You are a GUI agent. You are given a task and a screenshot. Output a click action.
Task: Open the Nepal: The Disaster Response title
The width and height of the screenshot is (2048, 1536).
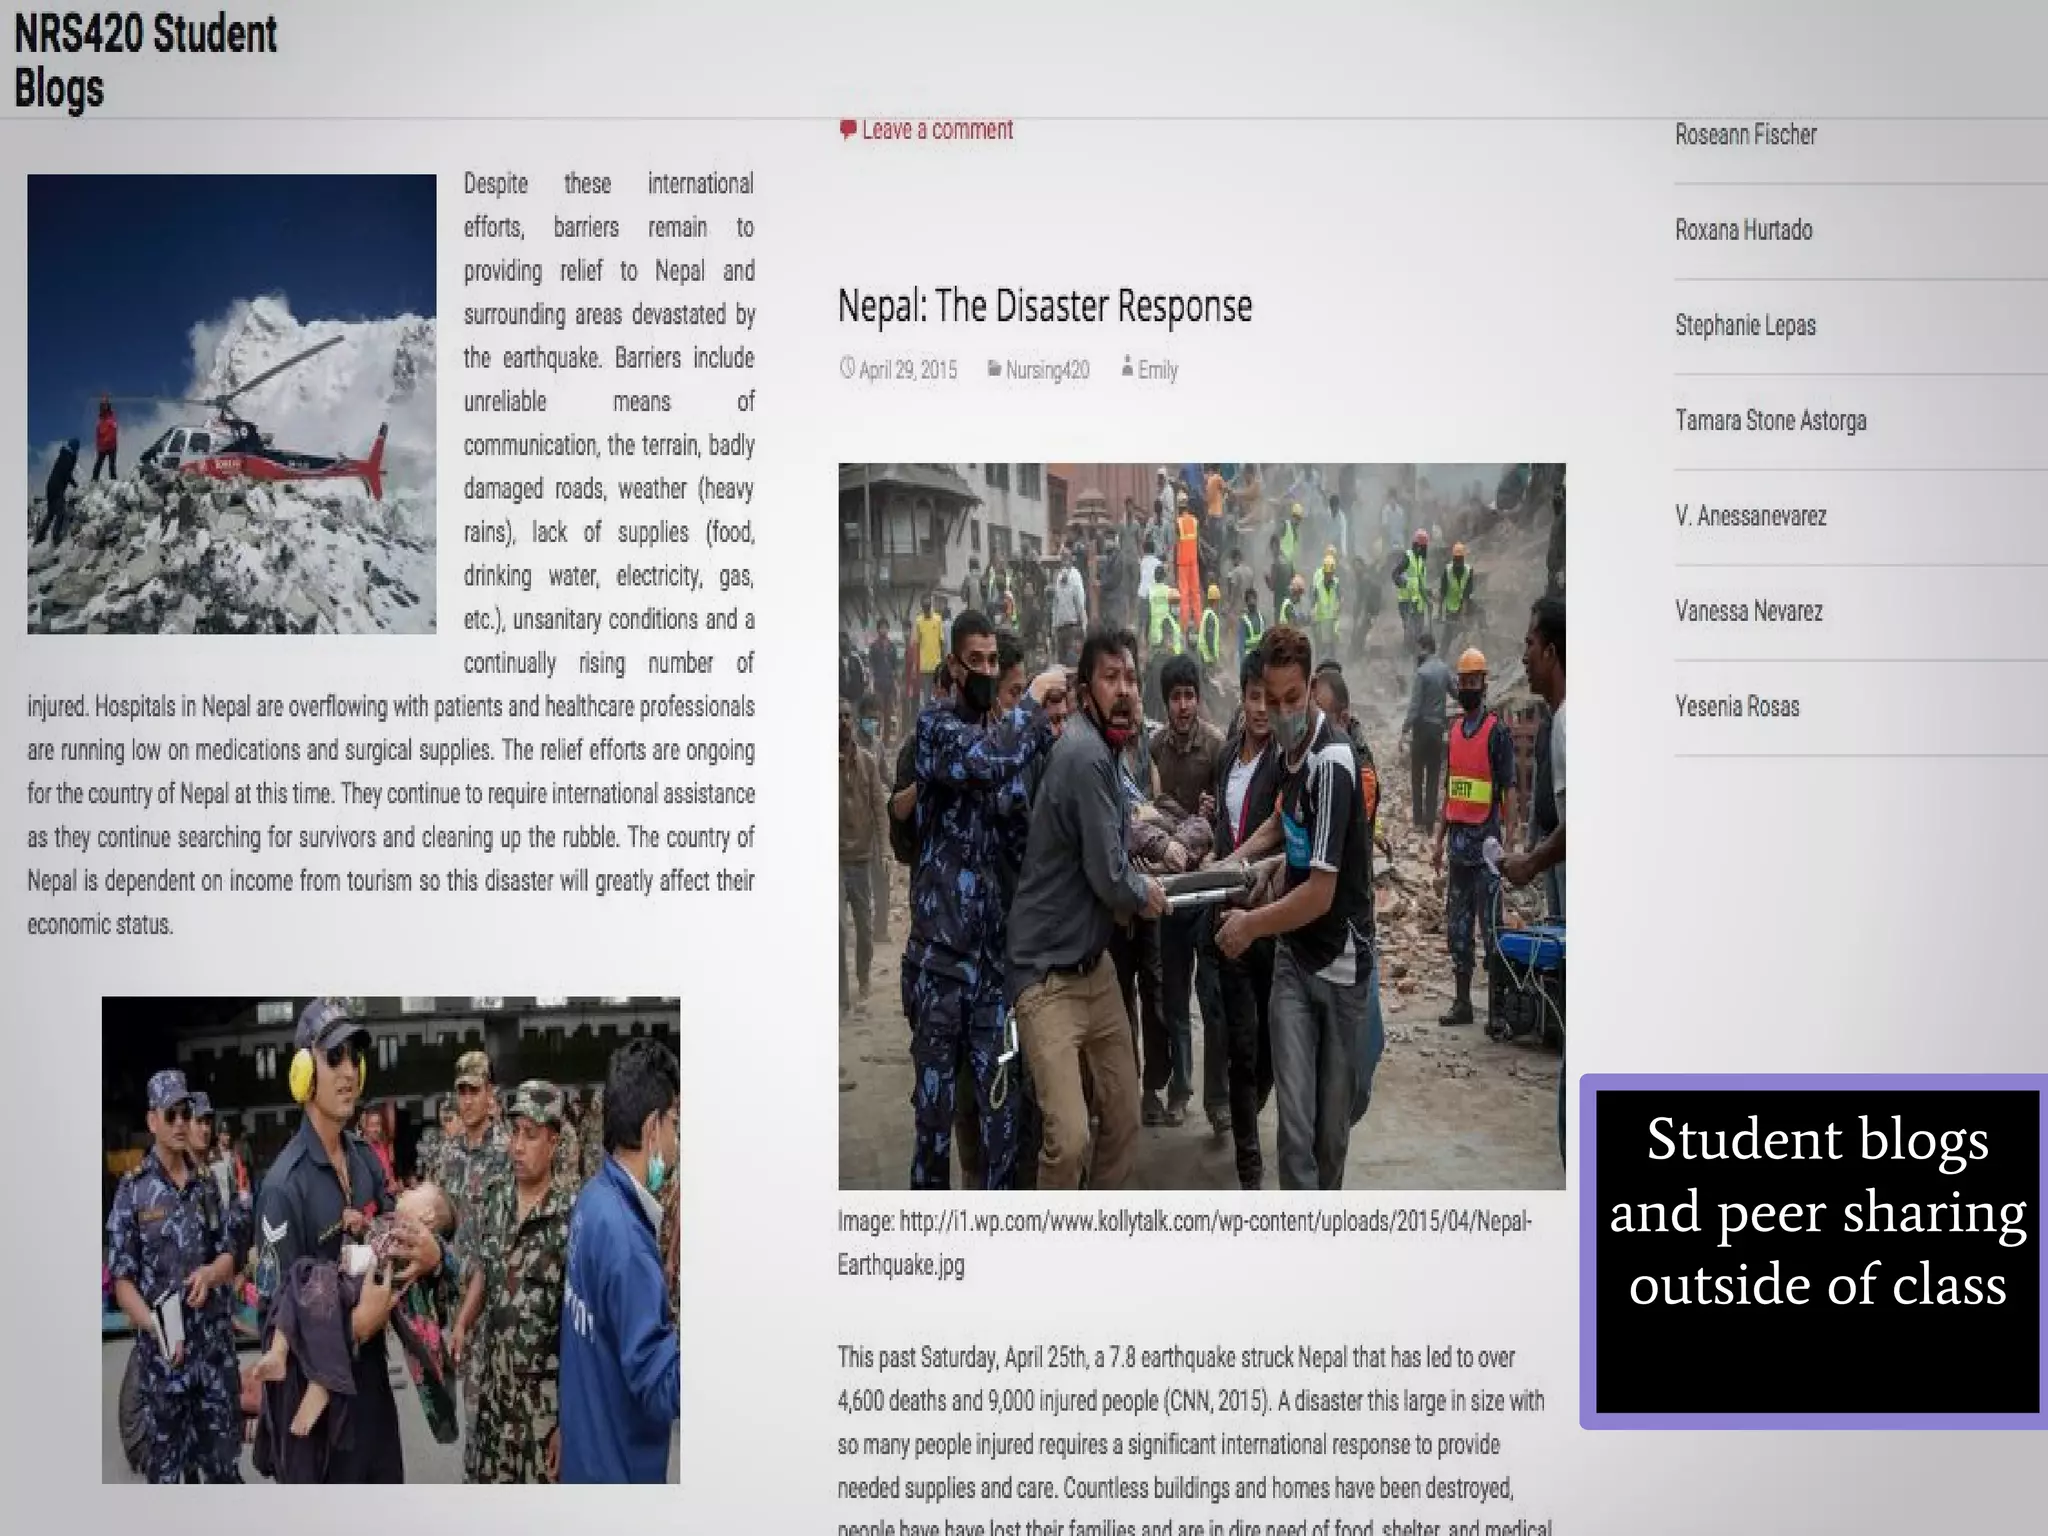(x=1044, y=306)
